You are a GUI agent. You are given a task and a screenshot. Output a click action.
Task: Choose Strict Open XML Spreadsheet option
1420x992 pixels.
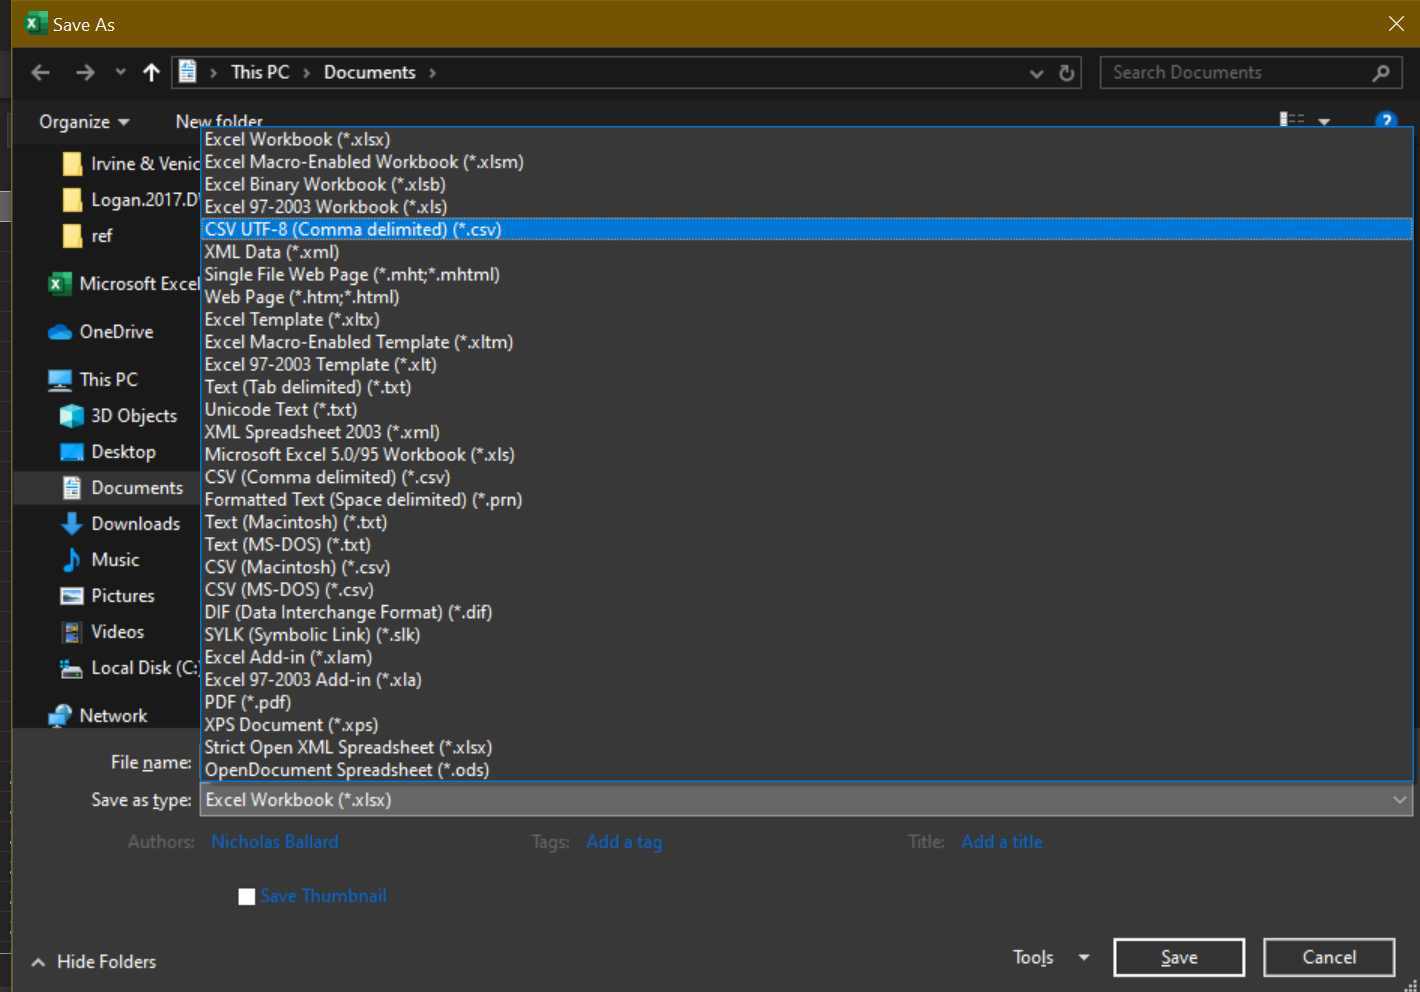click(806, 747)
